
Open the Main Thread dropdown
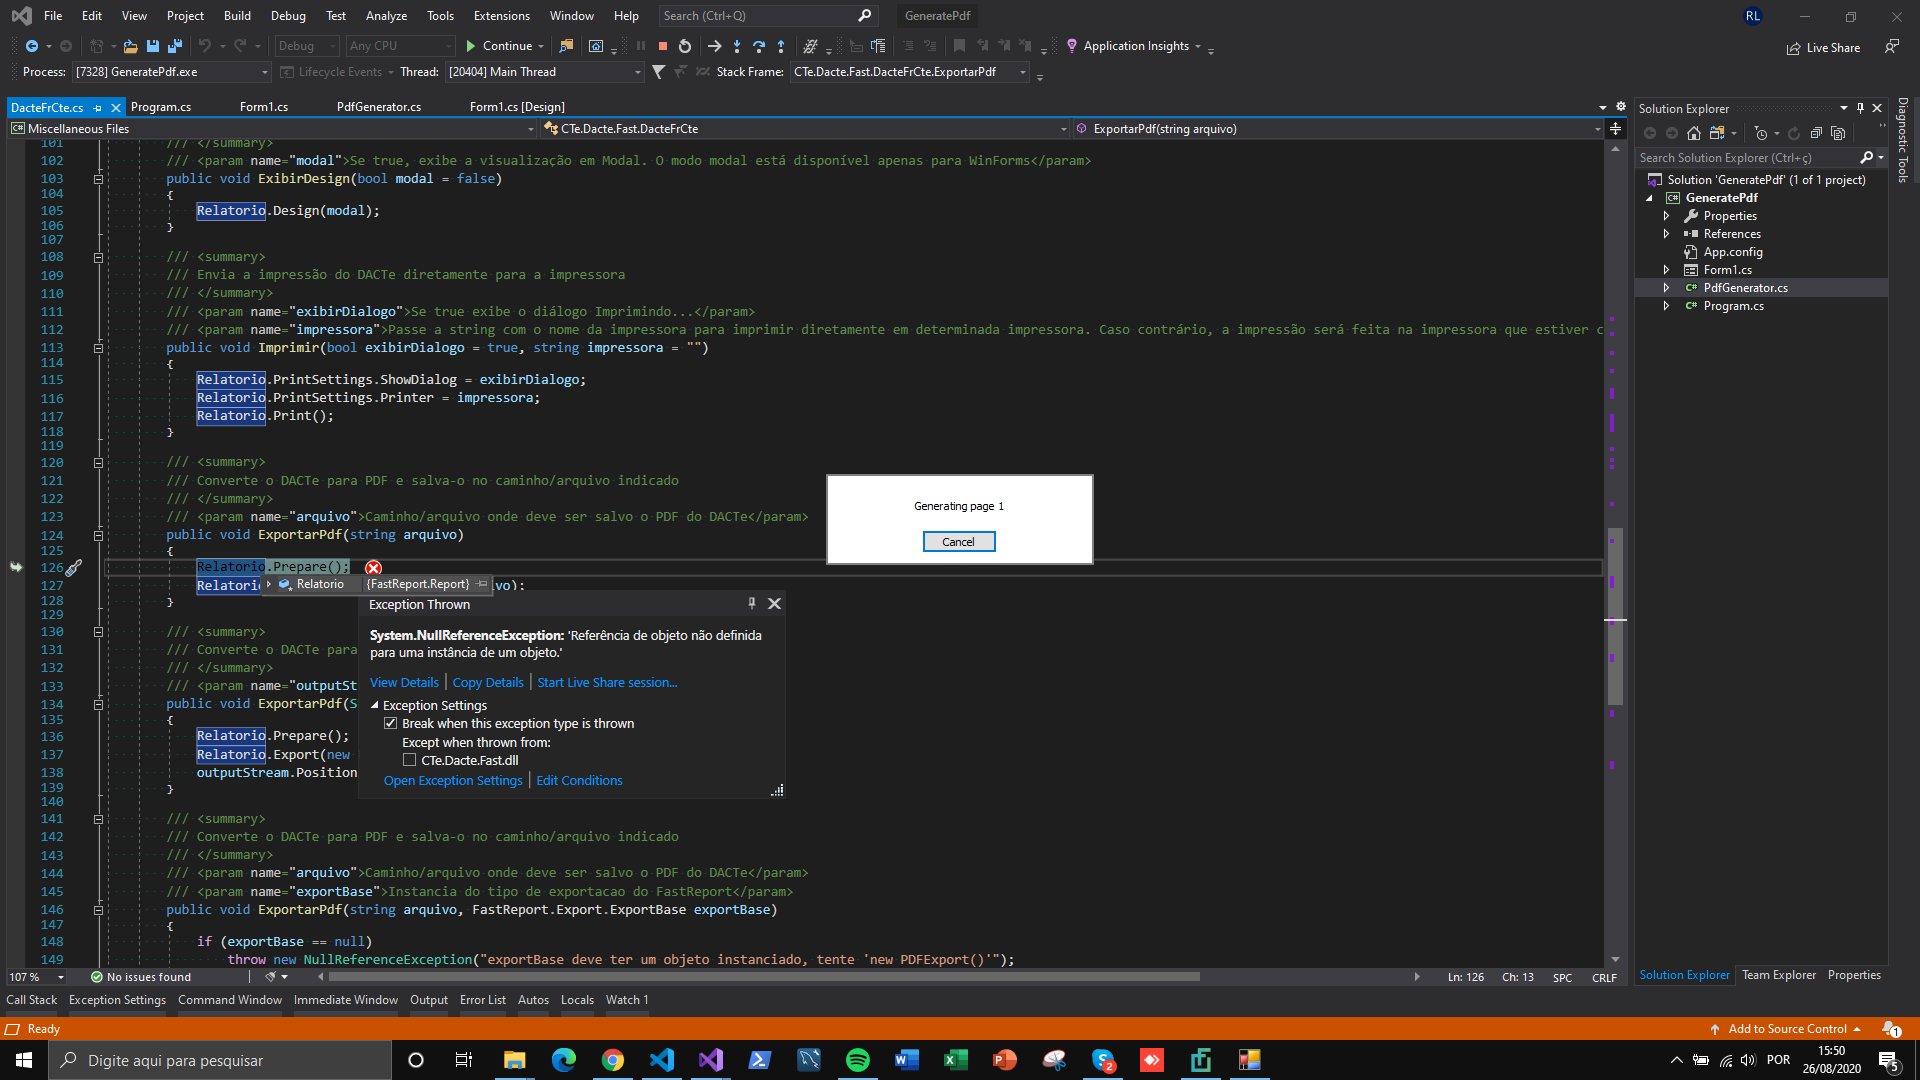tap(638, 72)
